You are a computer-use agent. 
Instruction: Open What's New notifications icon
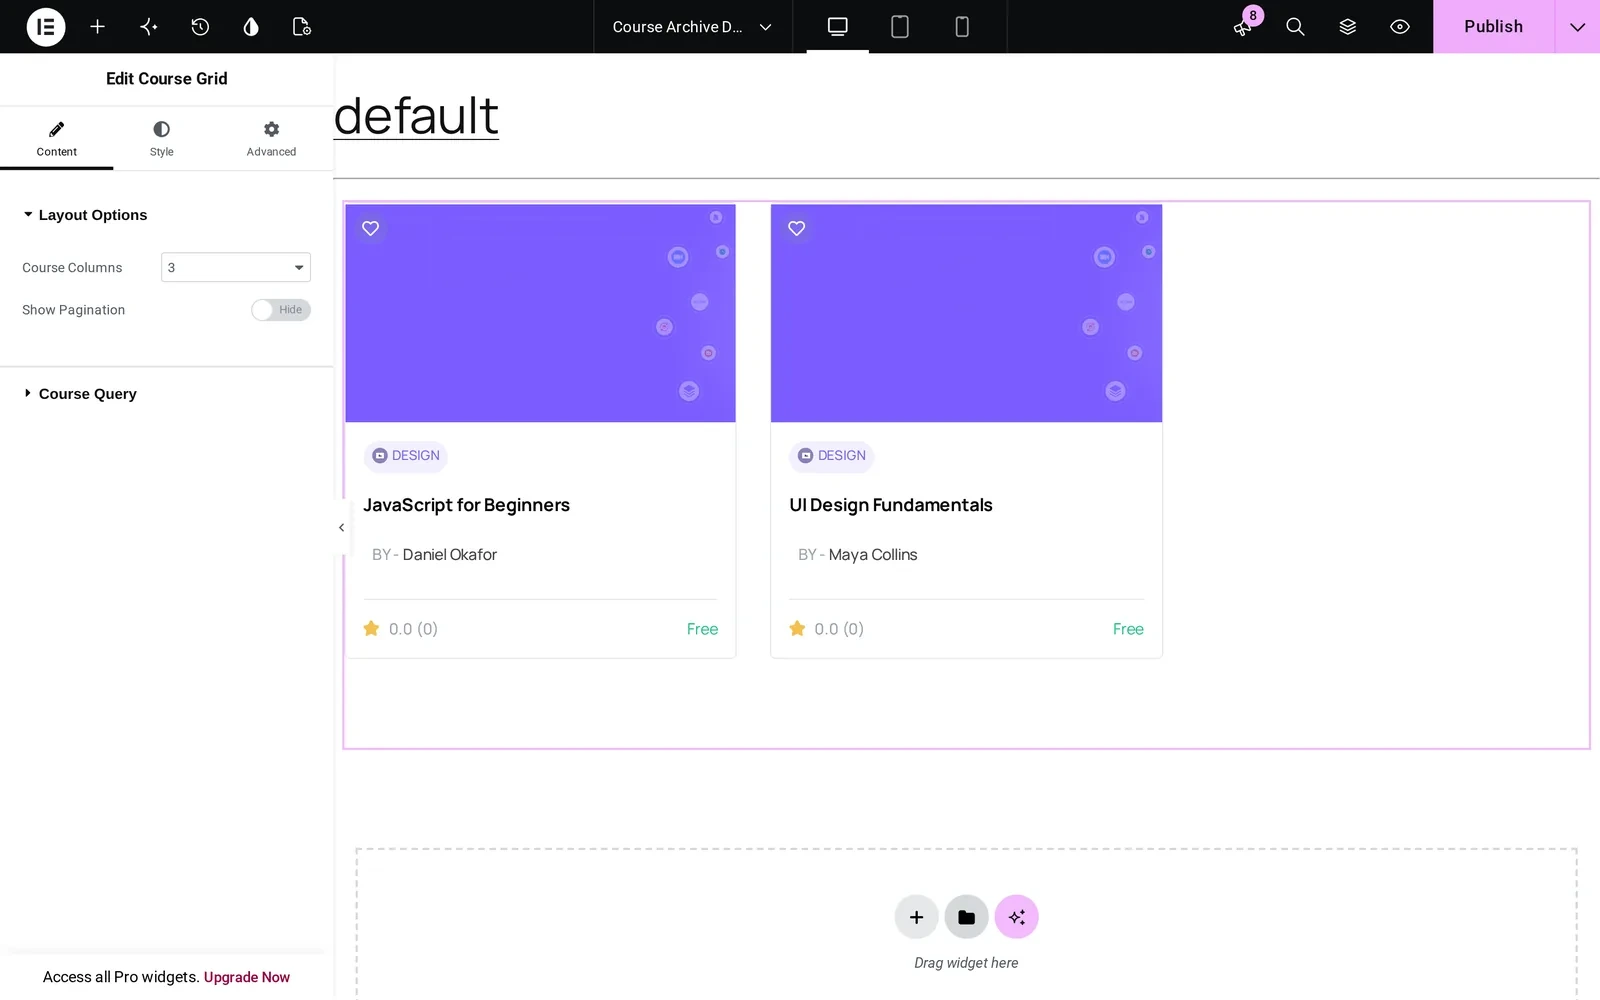coord(1243,27)
